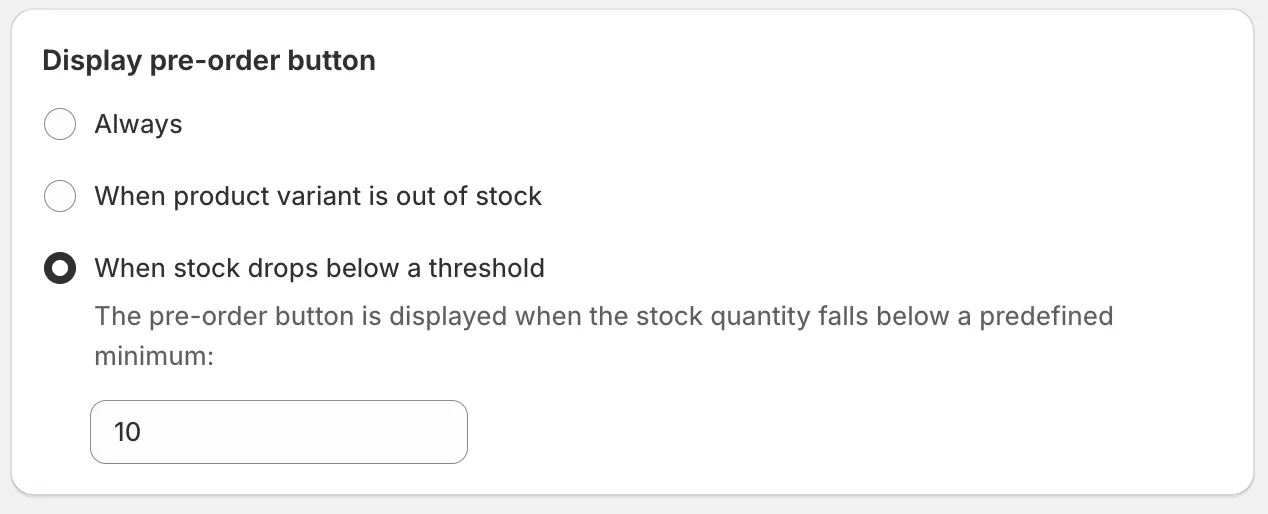Select the "Always" radio button
Screen dimensions: 1268x514
pos(60,125)
